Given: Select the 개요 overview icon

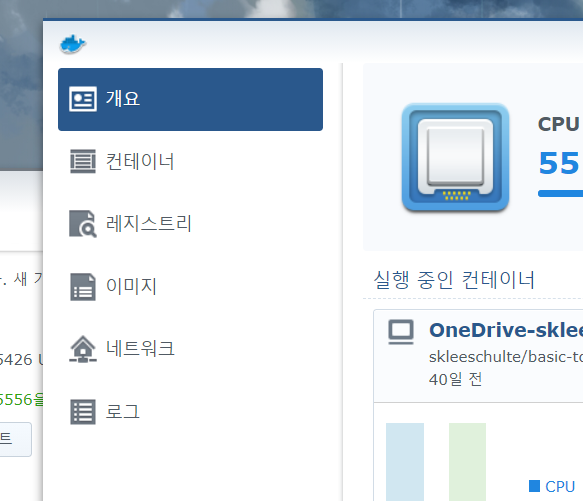Looking at the screenshot, I should pos(83,99).
